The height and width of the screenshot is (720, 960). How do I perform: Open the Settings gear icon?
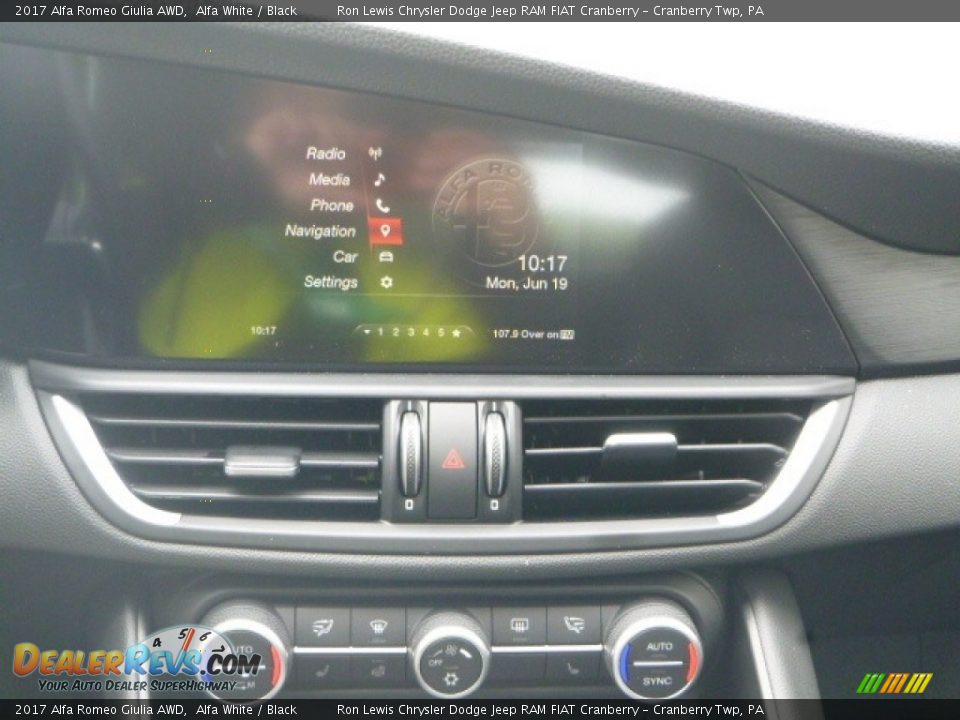[x=386, y=283]
